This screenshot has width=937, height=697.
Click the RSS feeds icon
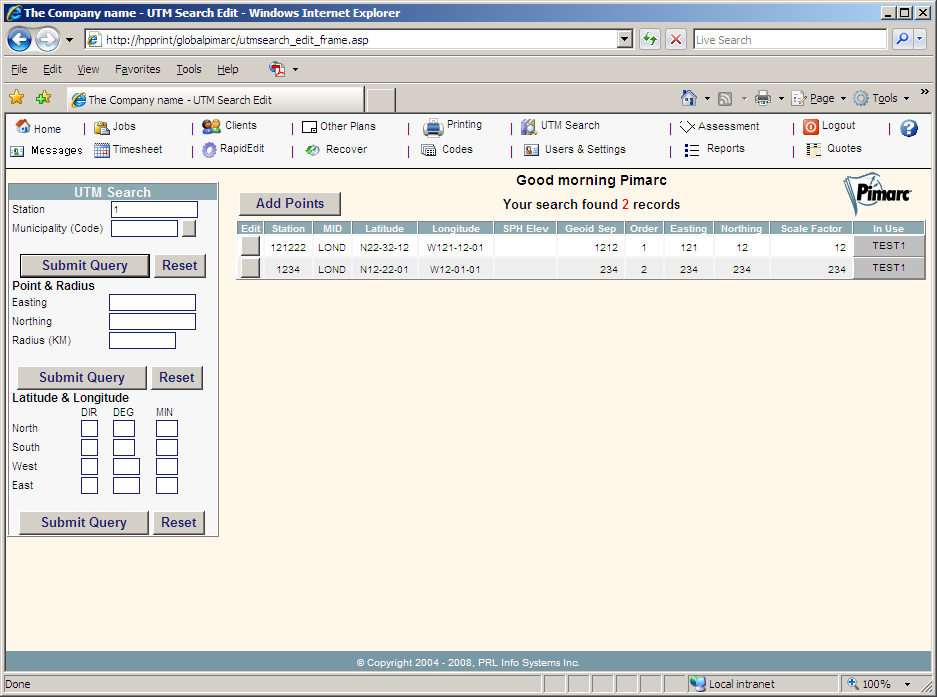click(x=725, y=99)
